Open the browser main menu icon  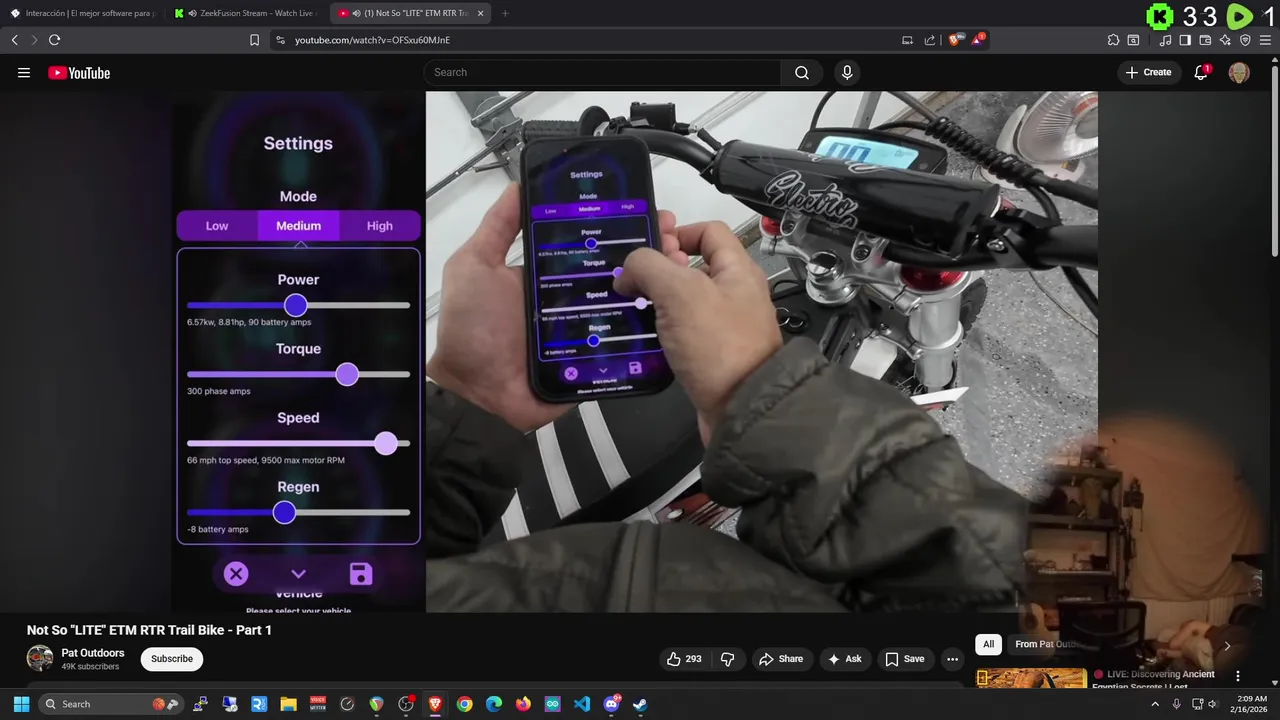[1266, 40]
